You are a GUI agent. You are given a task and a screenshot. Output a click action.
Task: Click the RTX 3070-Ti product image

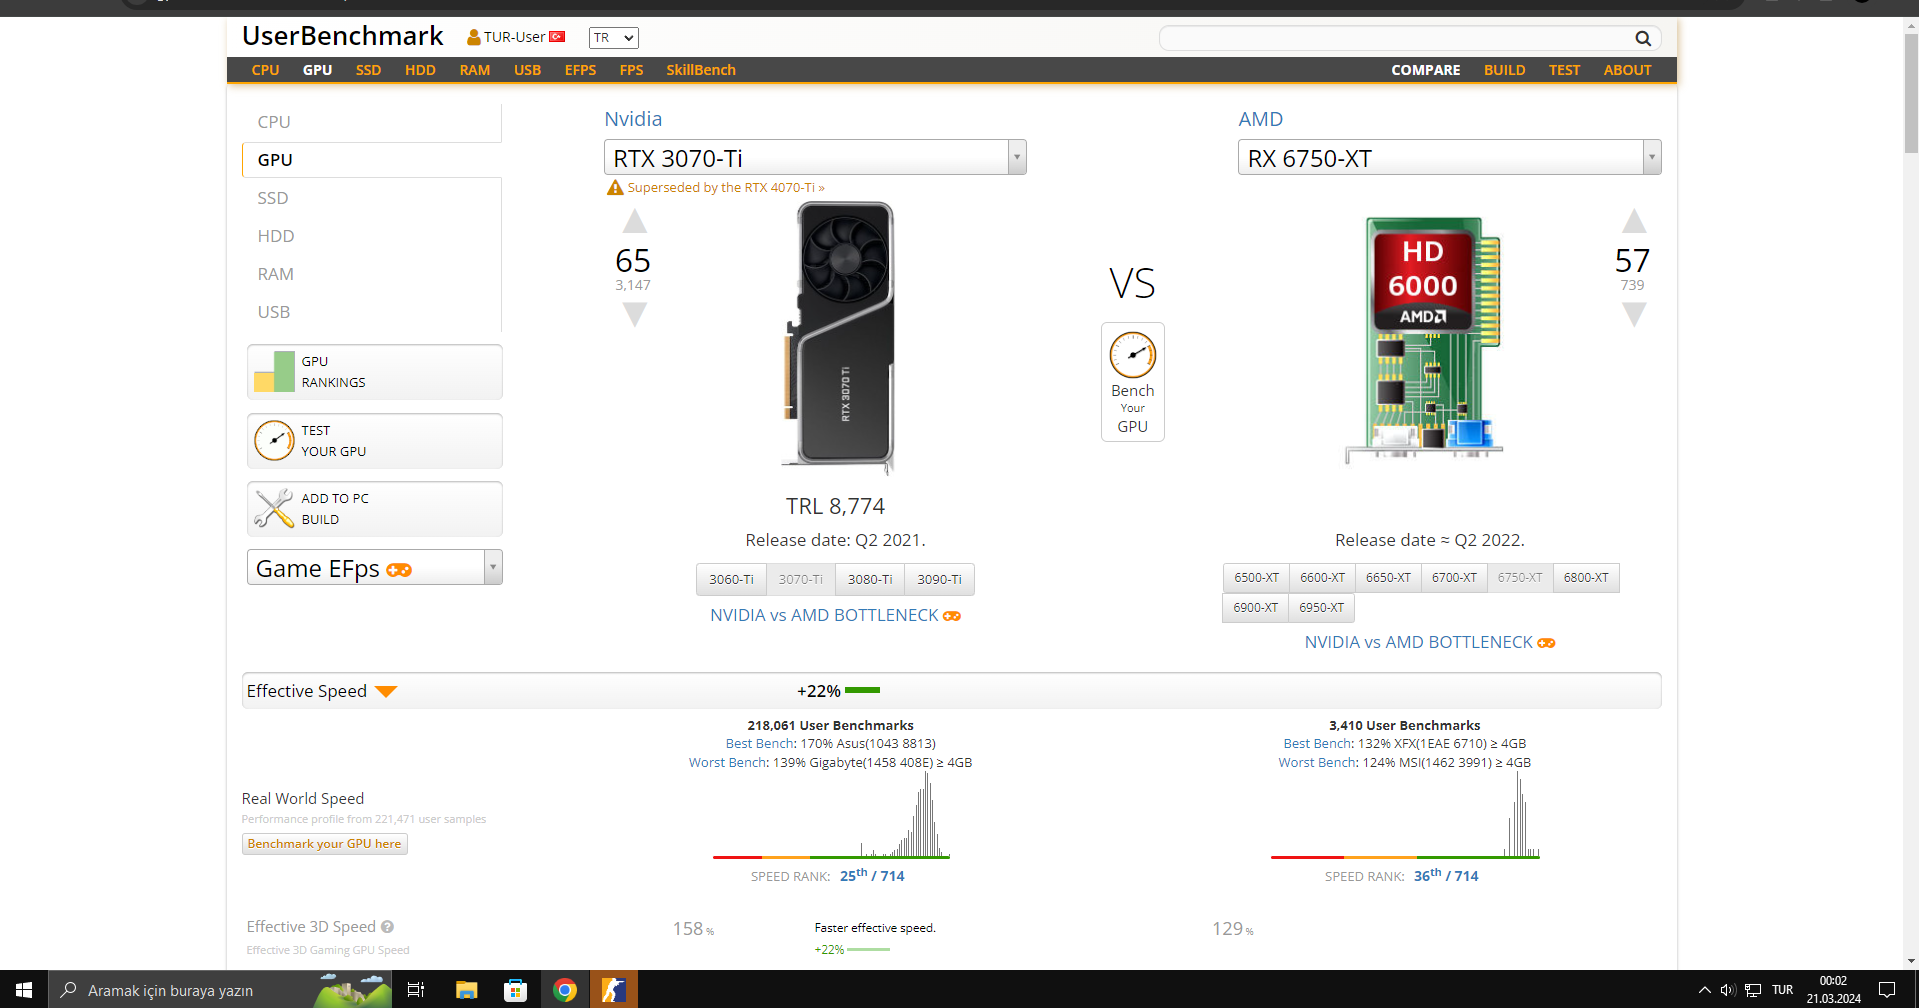(x=840, y=338)
